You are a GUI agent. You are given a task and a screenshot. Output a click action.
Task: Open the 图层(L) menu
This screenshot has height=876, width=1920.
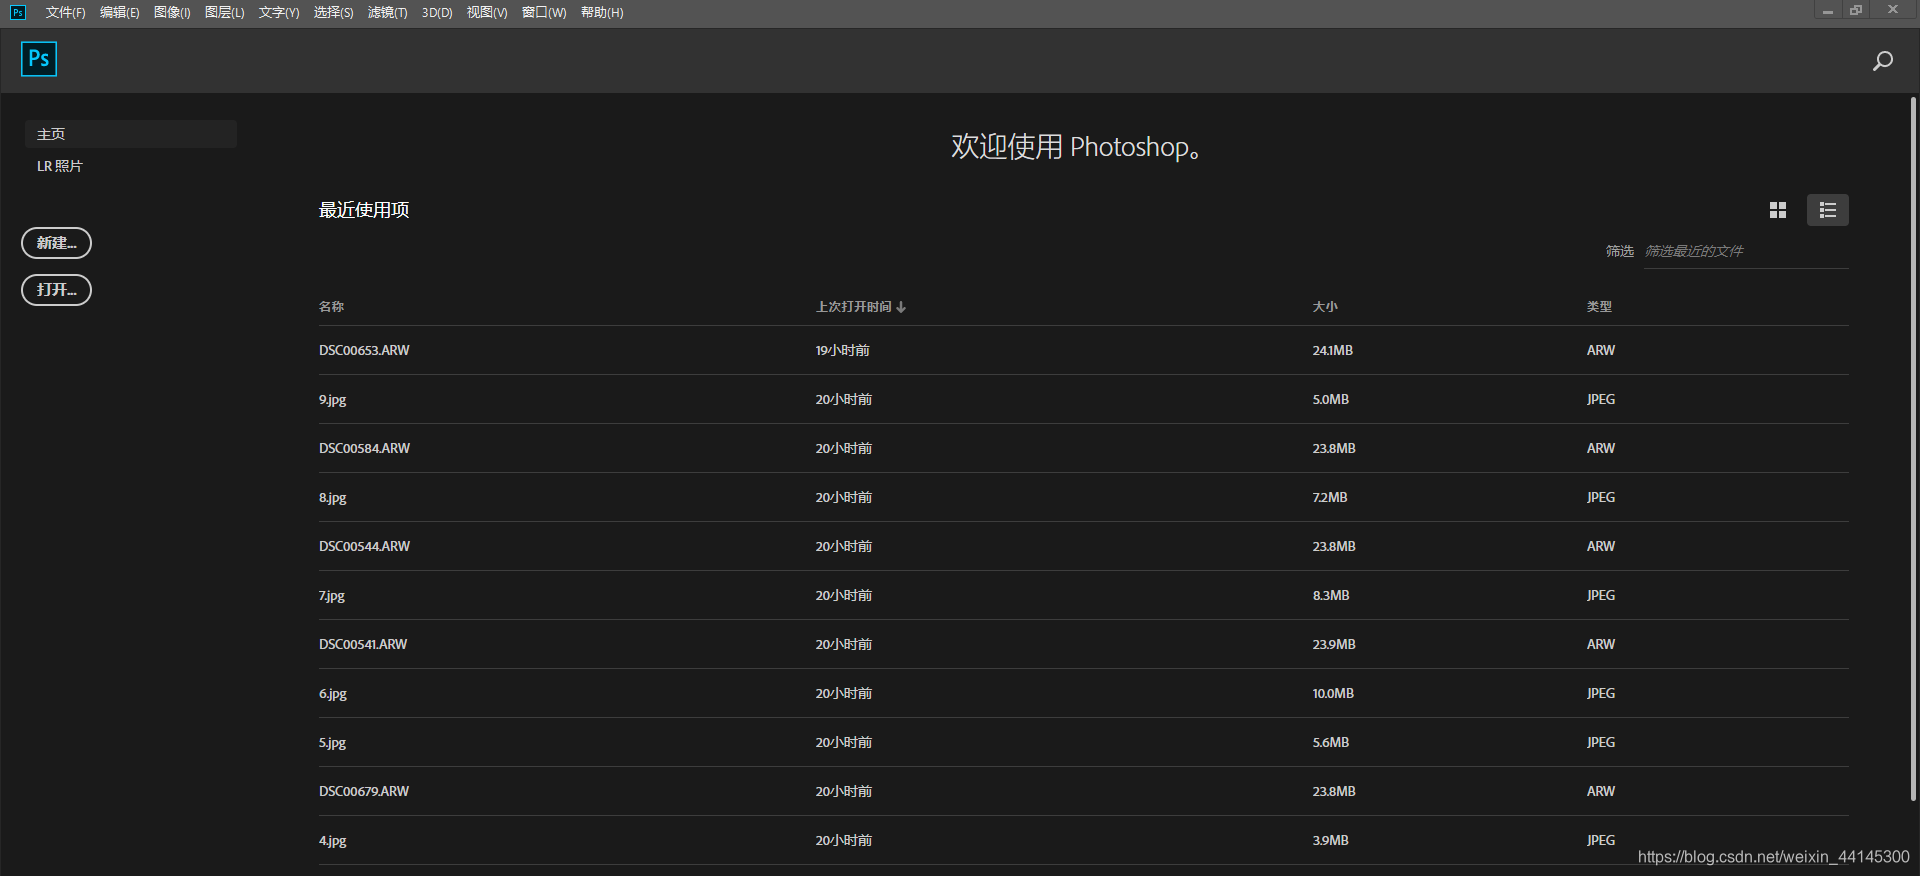pos(224,12)
